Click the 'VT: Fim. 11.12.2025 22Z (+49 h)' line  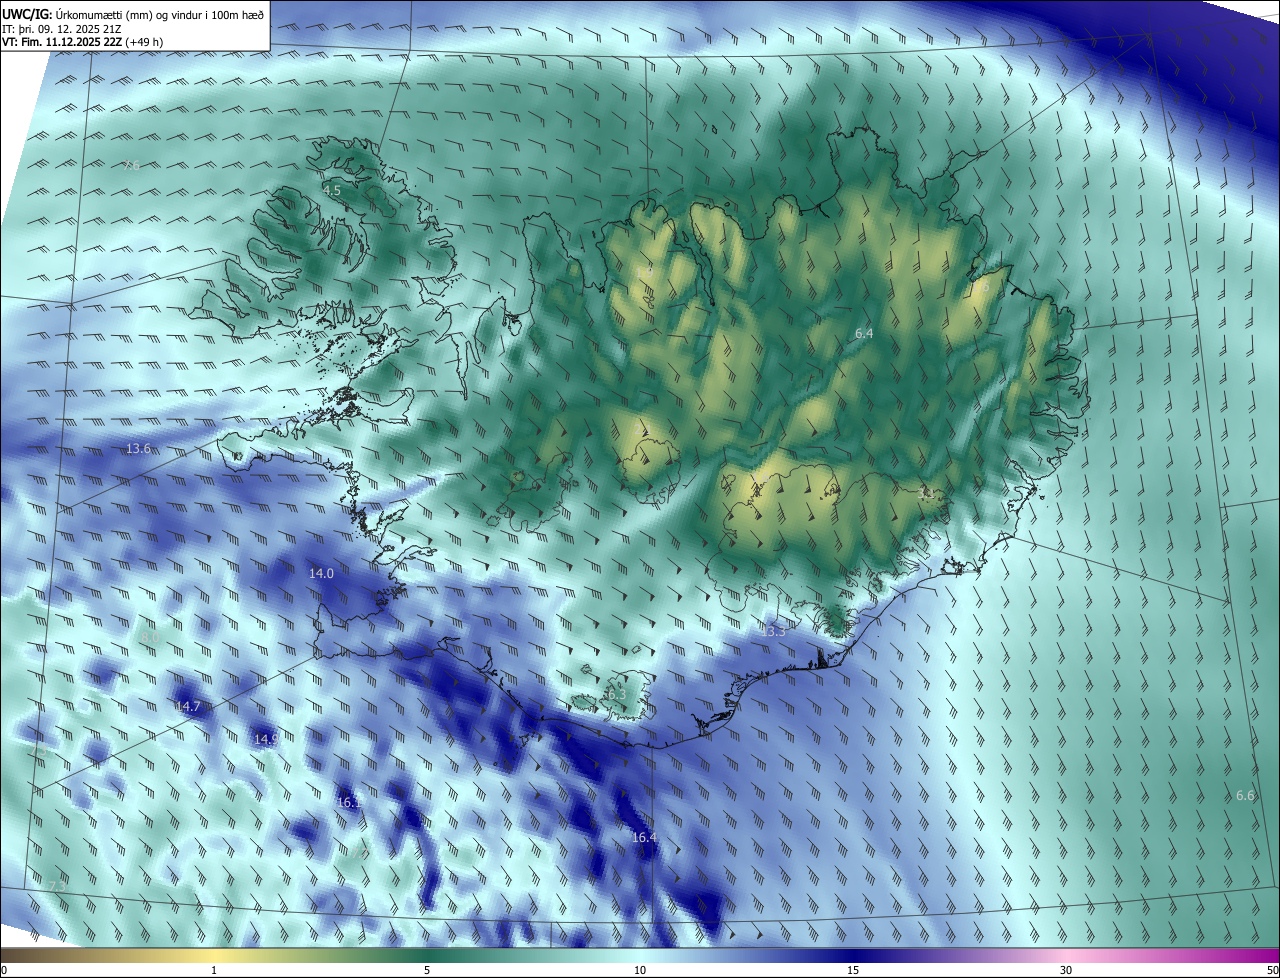coord(82,42)
